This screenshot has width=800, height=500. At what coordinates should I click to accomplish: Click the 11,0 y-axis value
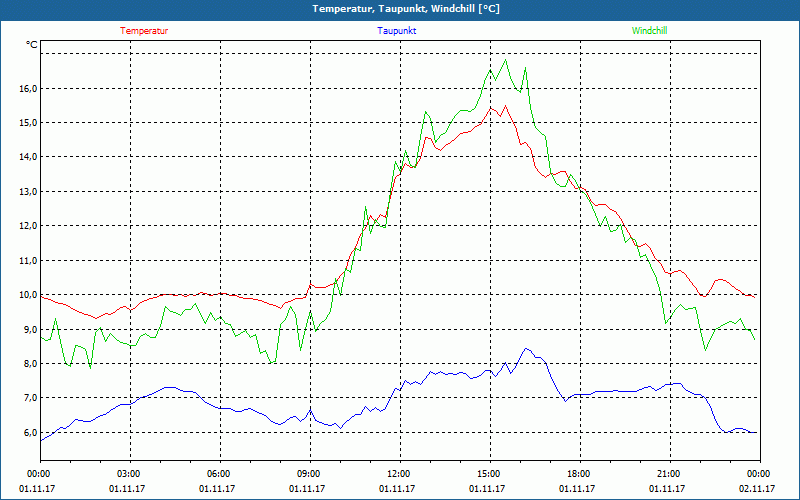coord(29,261)
